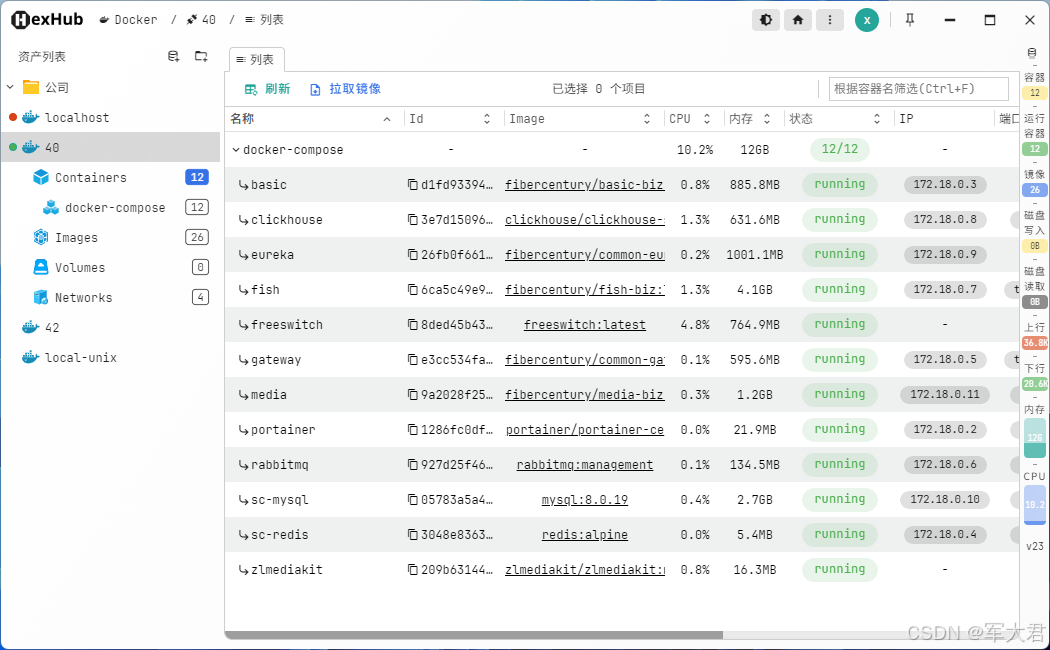The height and width of the screenshot is (650, 1050).
Task: Click the new folder icon in asset panel
Action: [x=201, y=57]
